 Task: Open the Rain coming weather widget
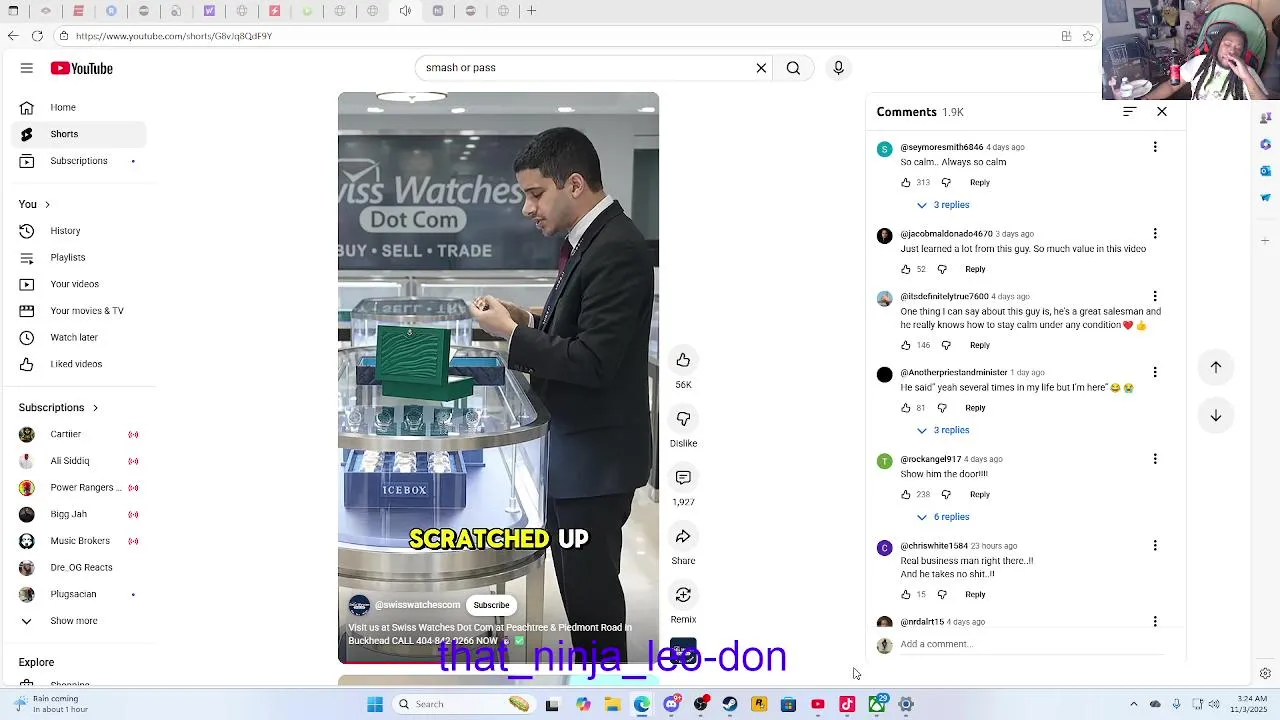pos(52,704)
